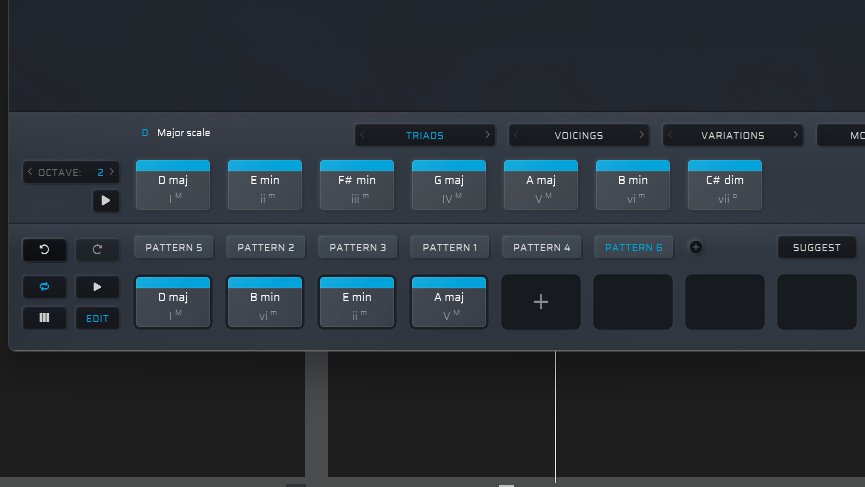Click the octave value 2
Viewport: 865px width, 487px height.
tap(100, 173)
